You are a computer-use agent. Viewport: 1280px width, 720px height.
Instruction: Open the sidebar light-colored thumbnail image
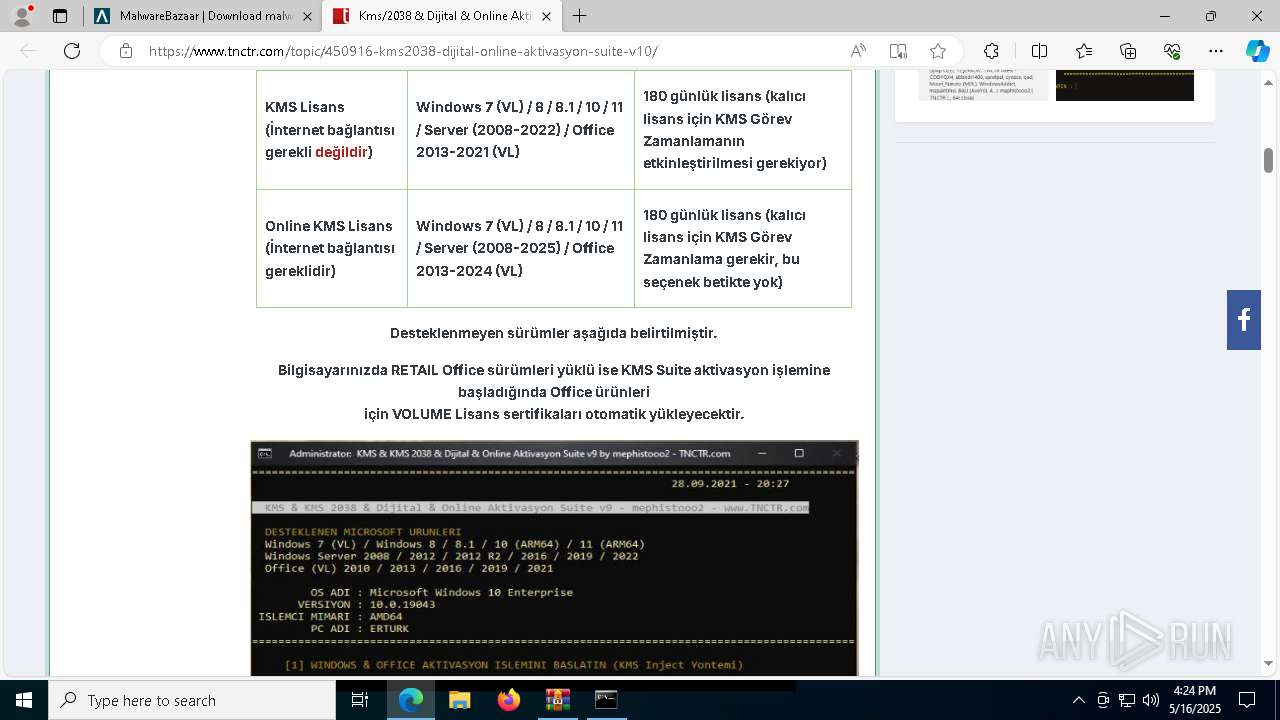pos(983,85)
